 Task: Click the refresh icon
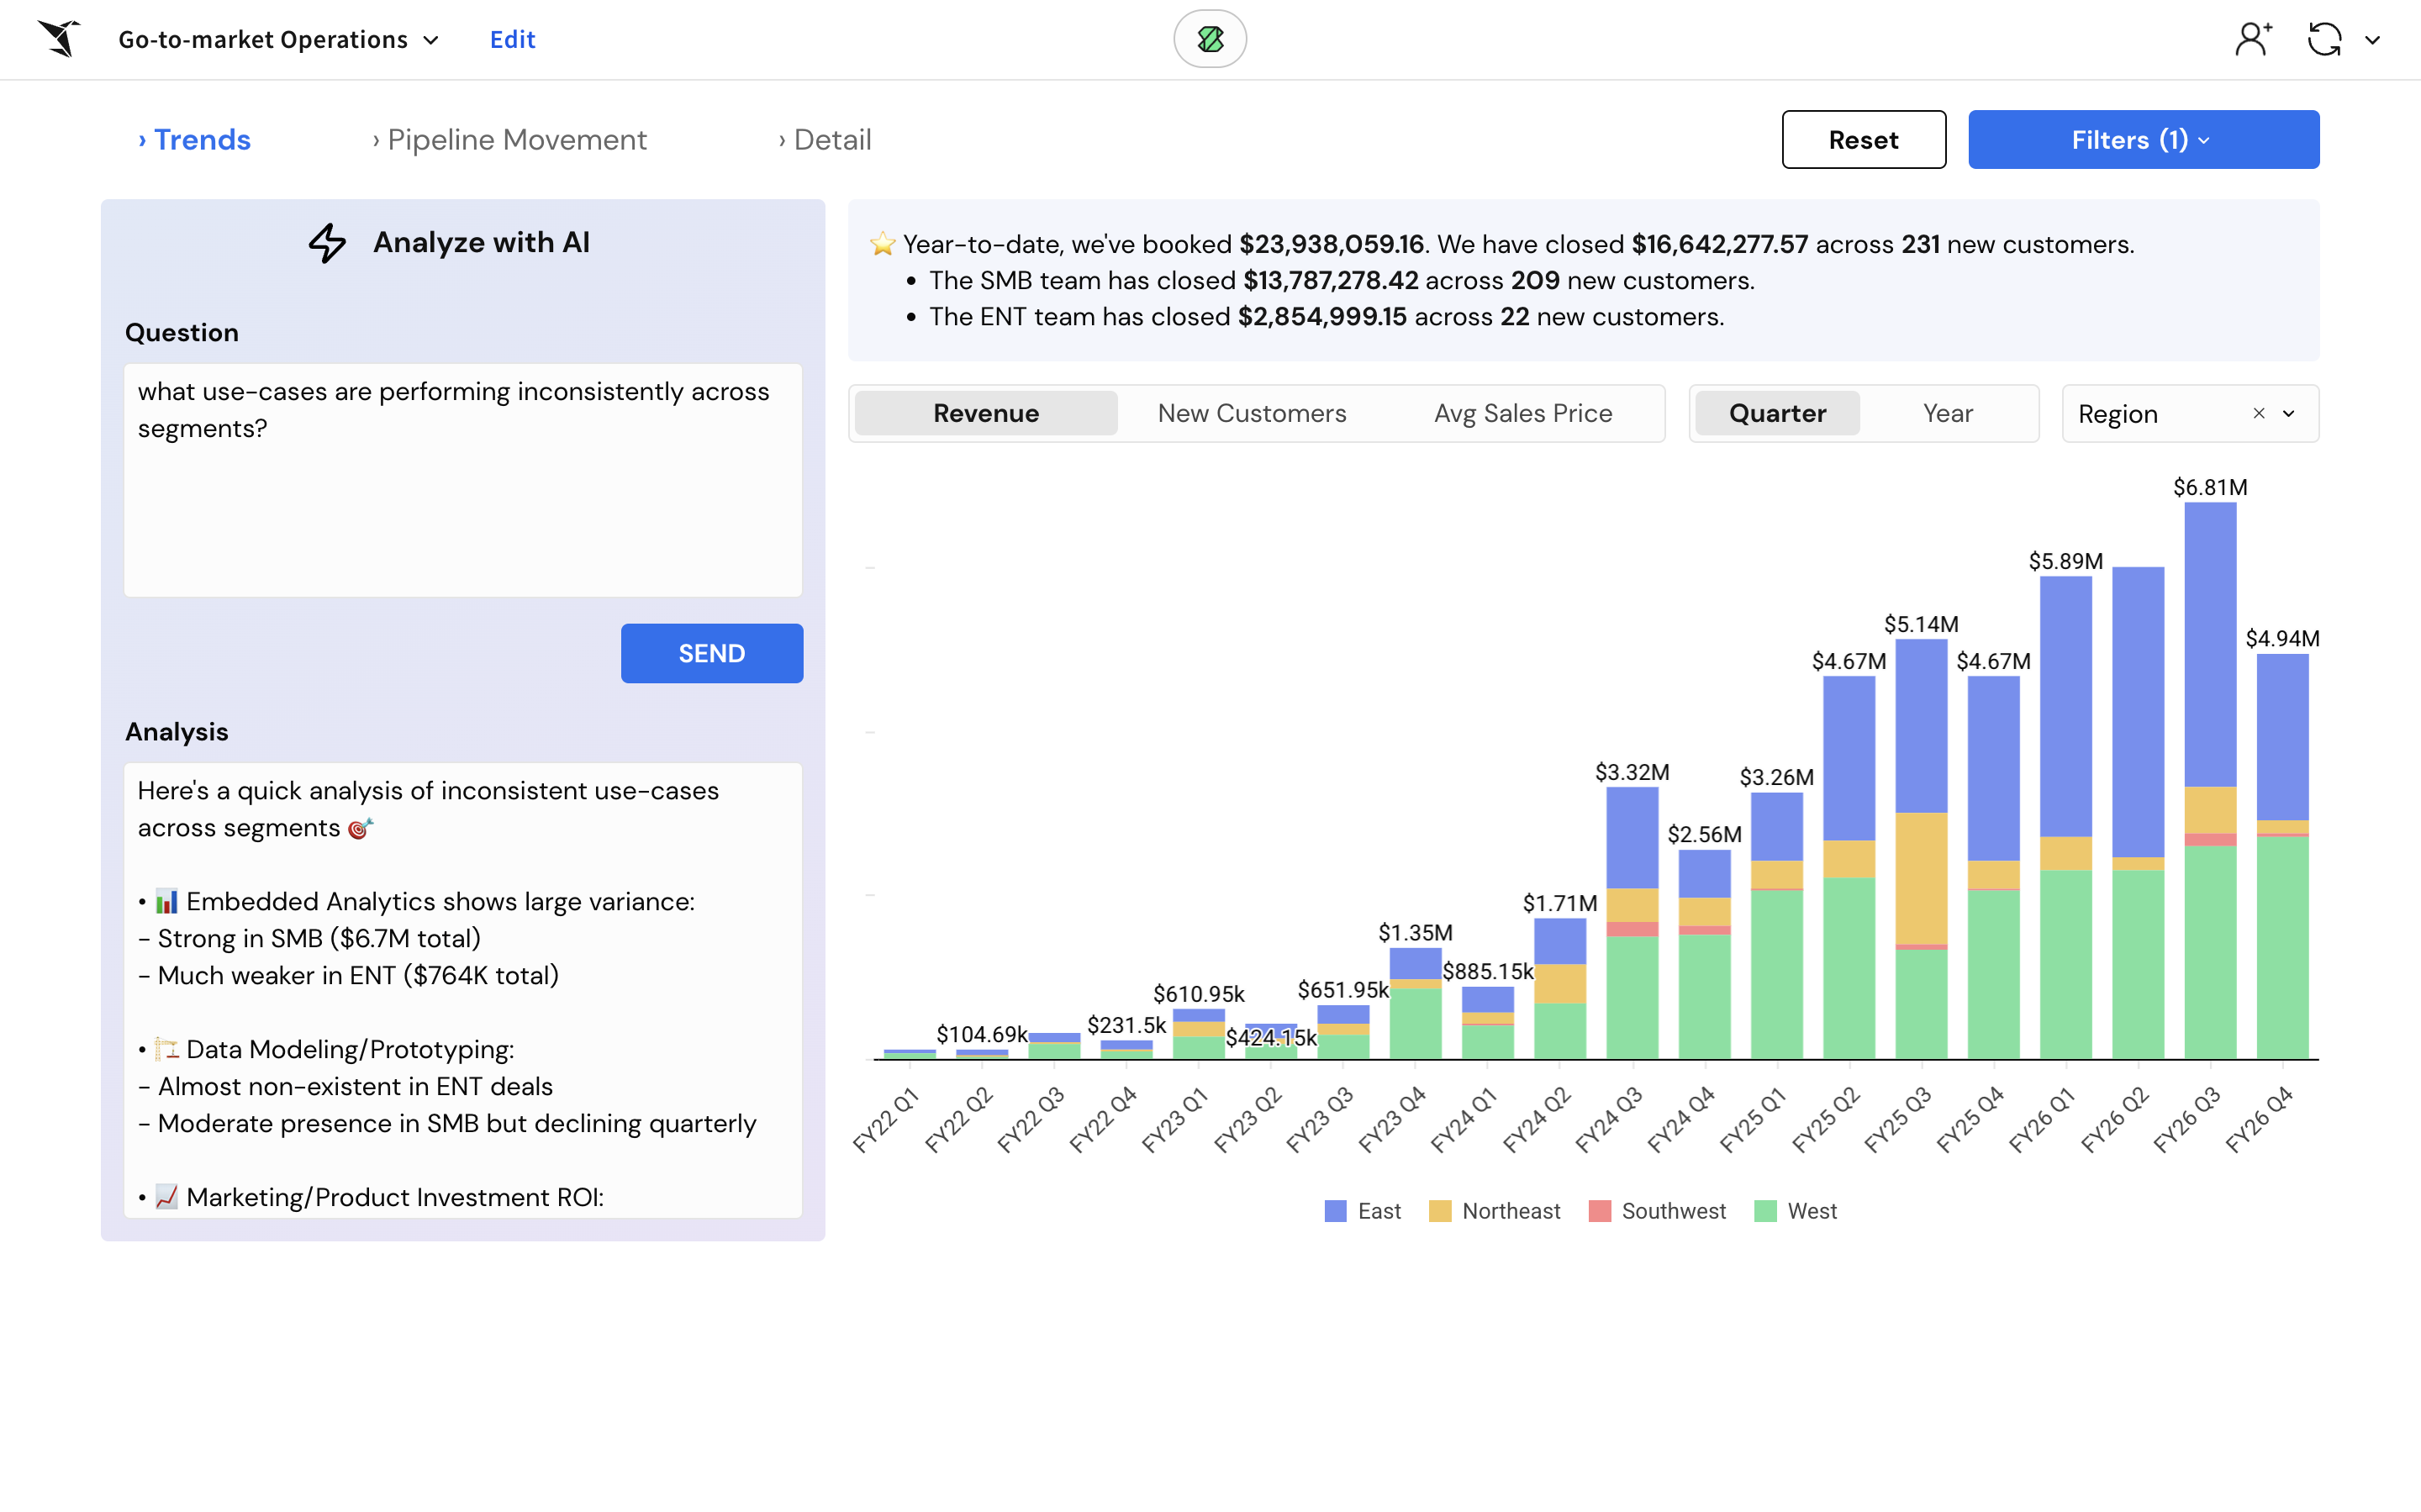[2324, 39]
